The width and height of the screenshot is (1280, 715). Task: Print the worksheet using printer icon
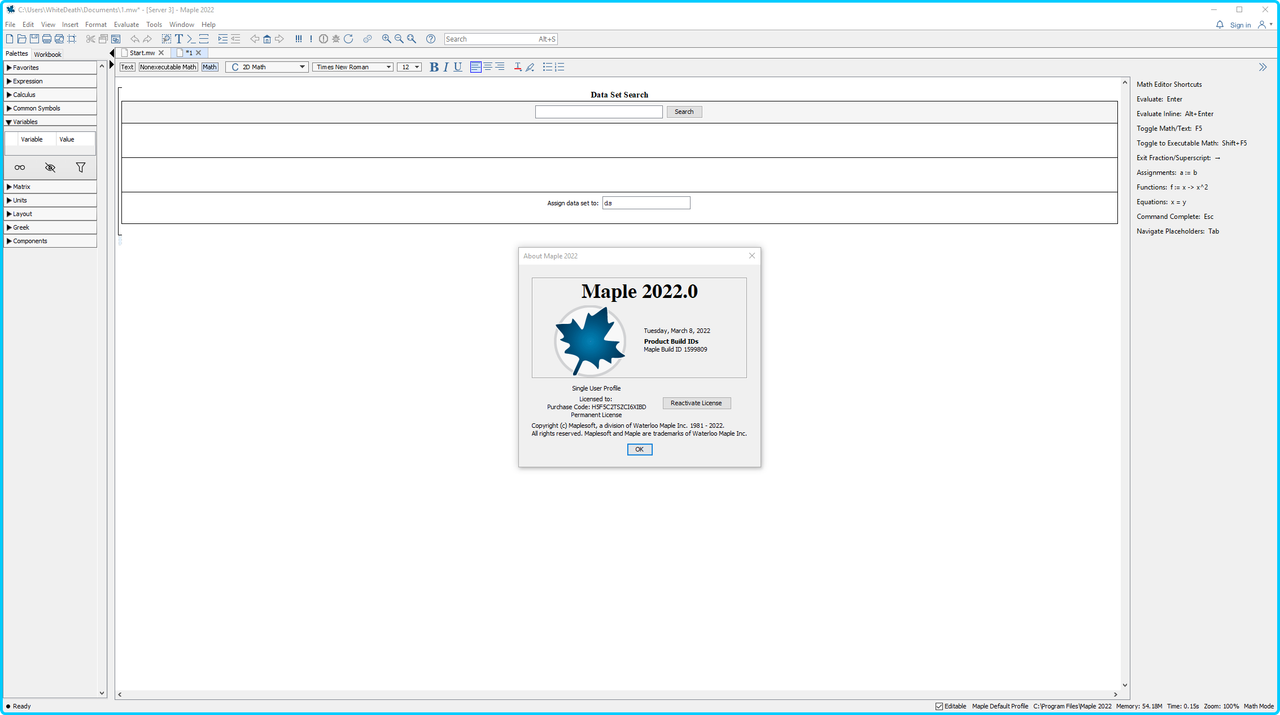coord(46,39)
